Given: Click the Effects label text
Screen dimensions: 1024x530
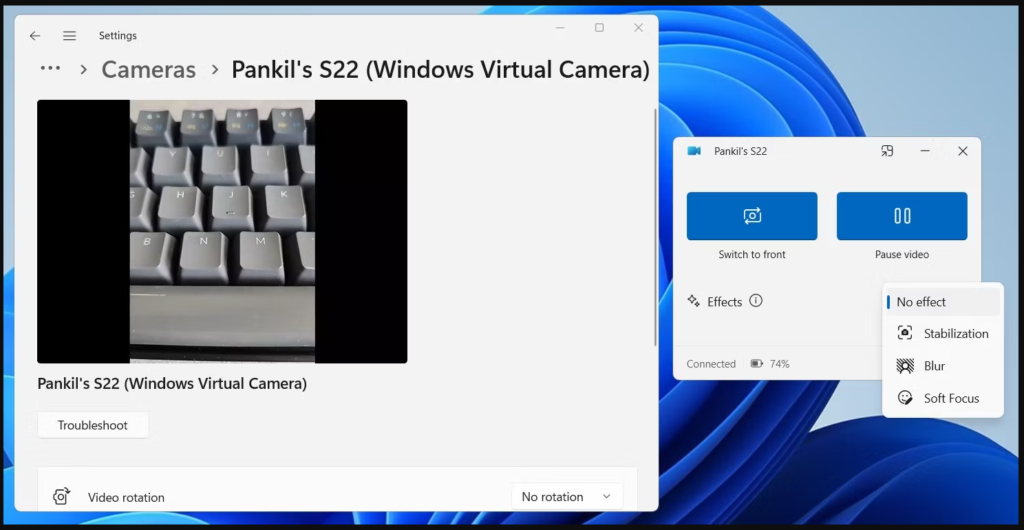Looking at the screenshot, I should [x=725, y=302].
